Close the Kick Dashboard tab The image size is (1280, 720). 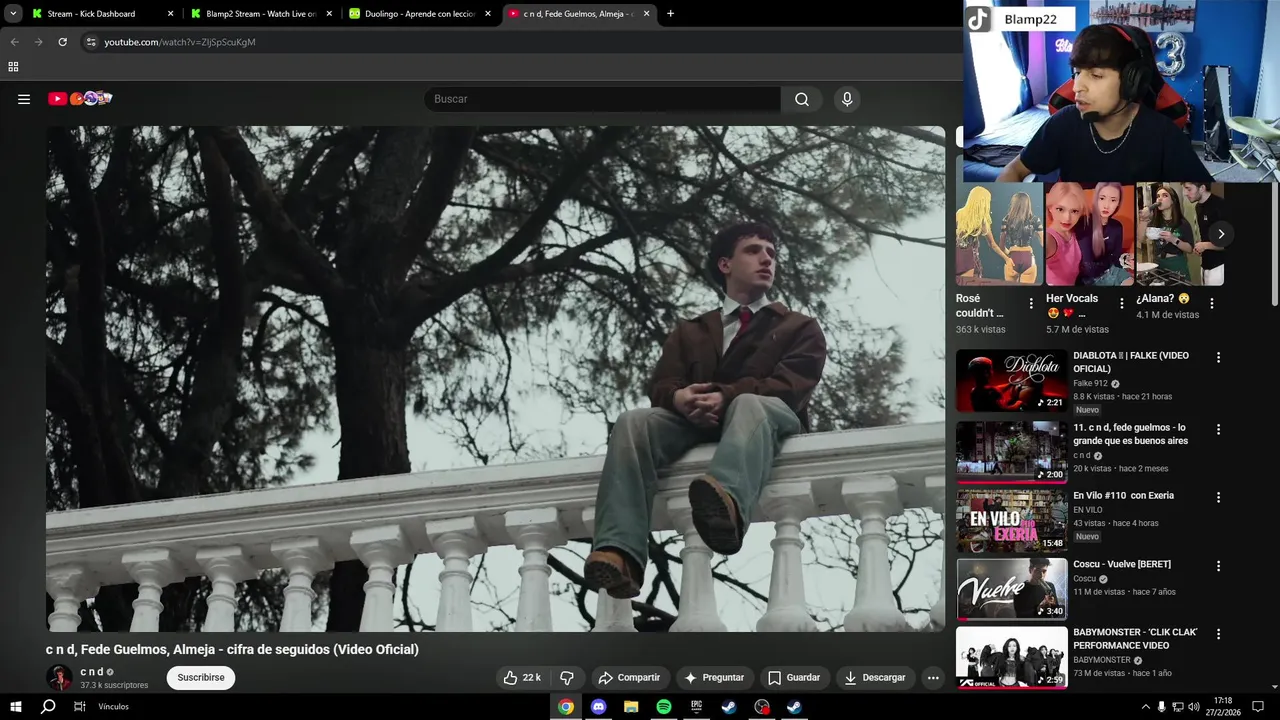pyautogui.click(x=170, y=14)
